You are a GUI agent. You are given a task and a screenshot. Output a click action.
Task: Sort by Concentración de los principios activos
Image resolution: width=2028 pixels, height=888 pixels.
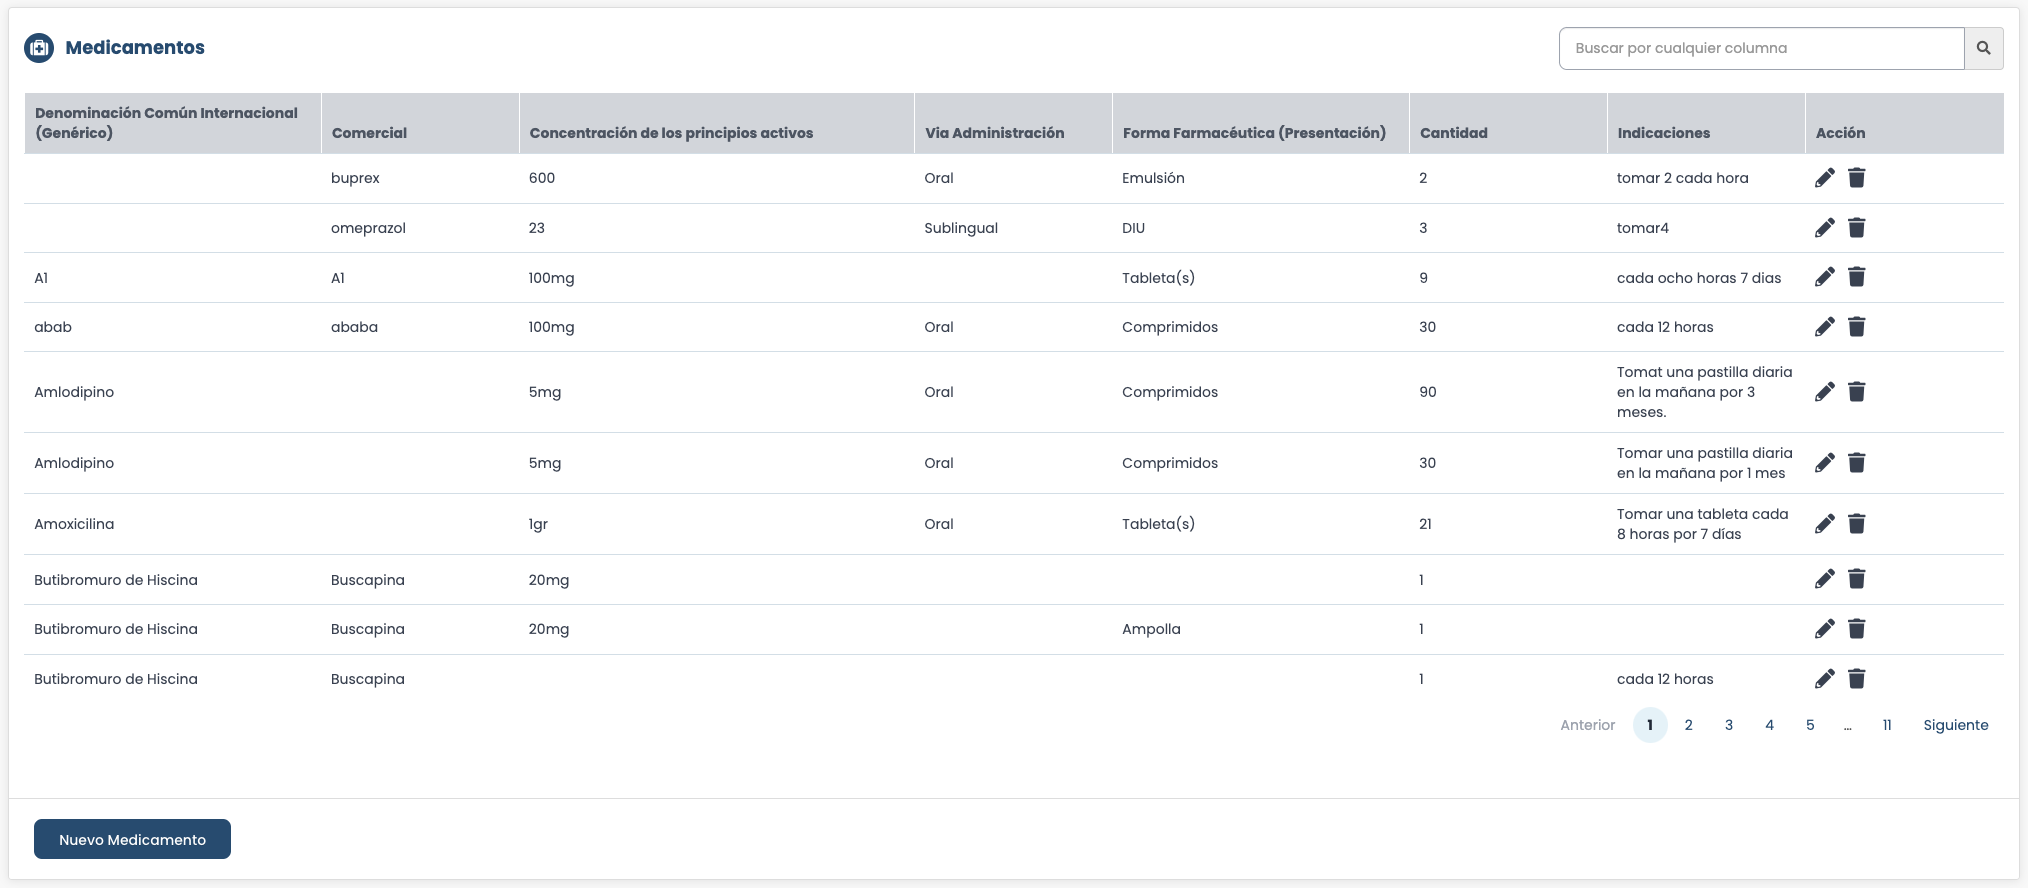[717, 123]
